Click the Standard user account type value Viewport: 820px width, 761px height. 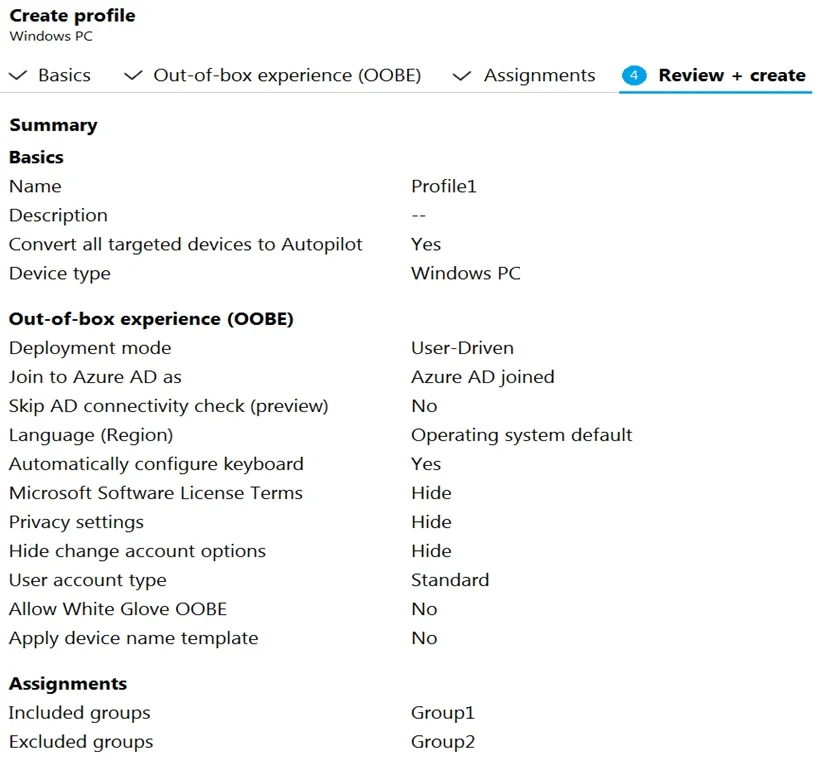point(450,580)
